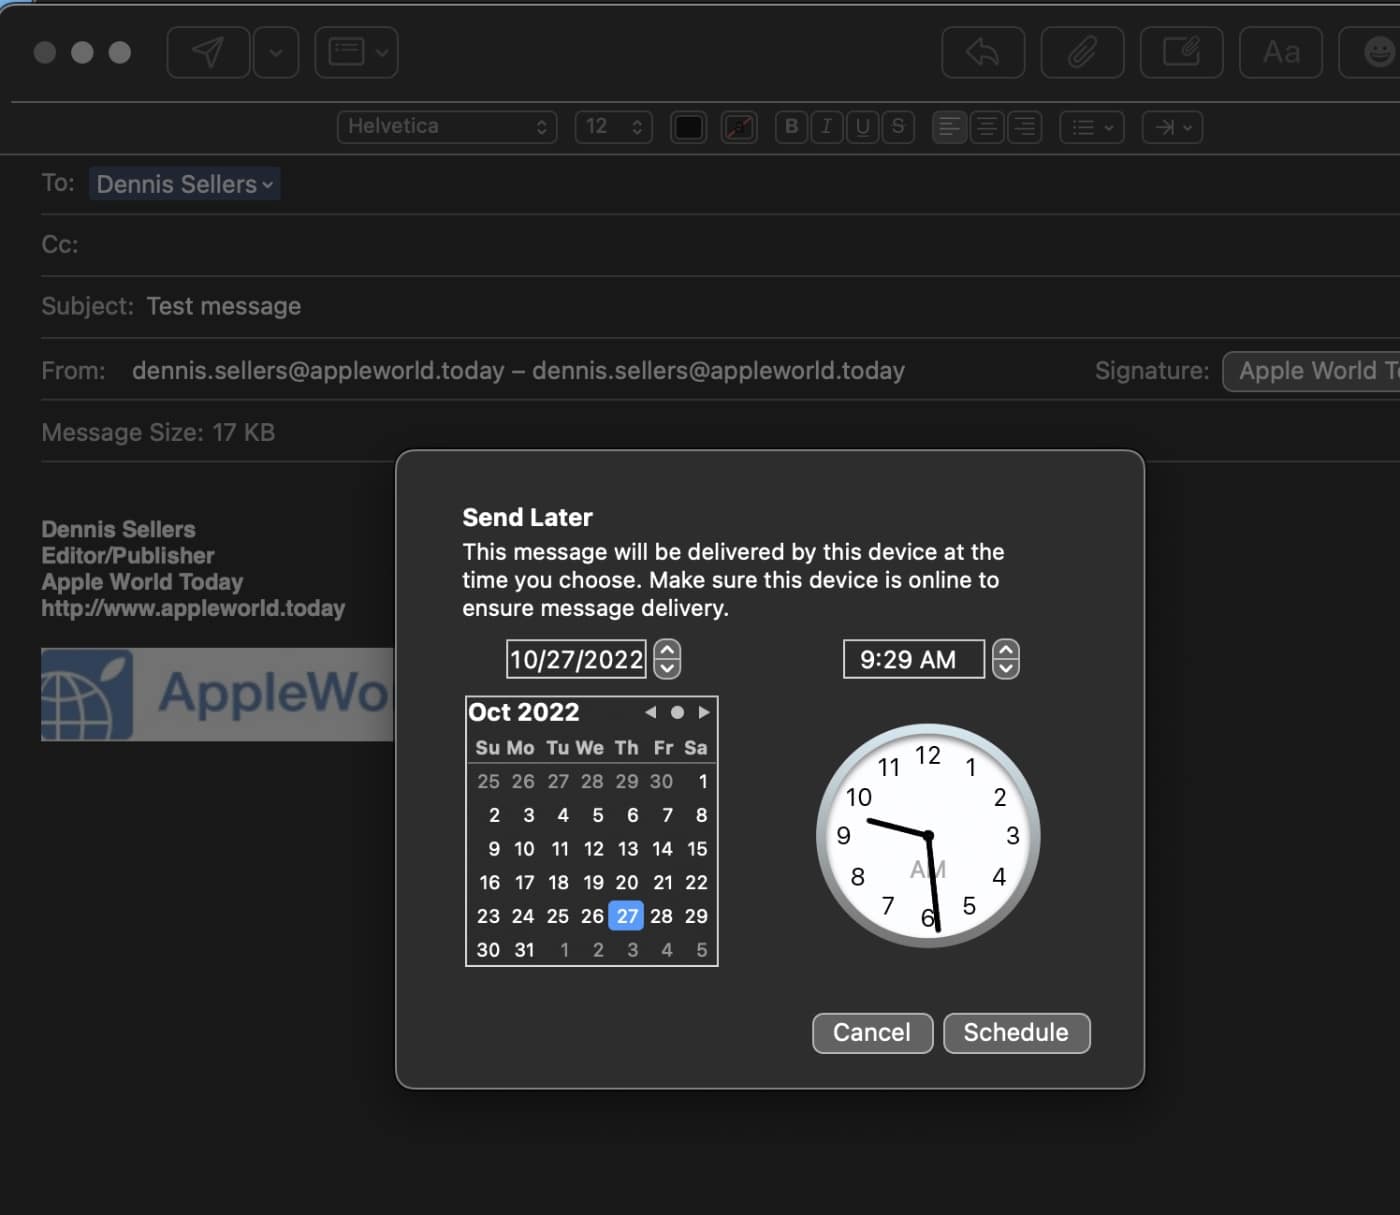Select October 28 in the calendar
The height and width of the screenshot is (1215, 1400).
point(661,916)
